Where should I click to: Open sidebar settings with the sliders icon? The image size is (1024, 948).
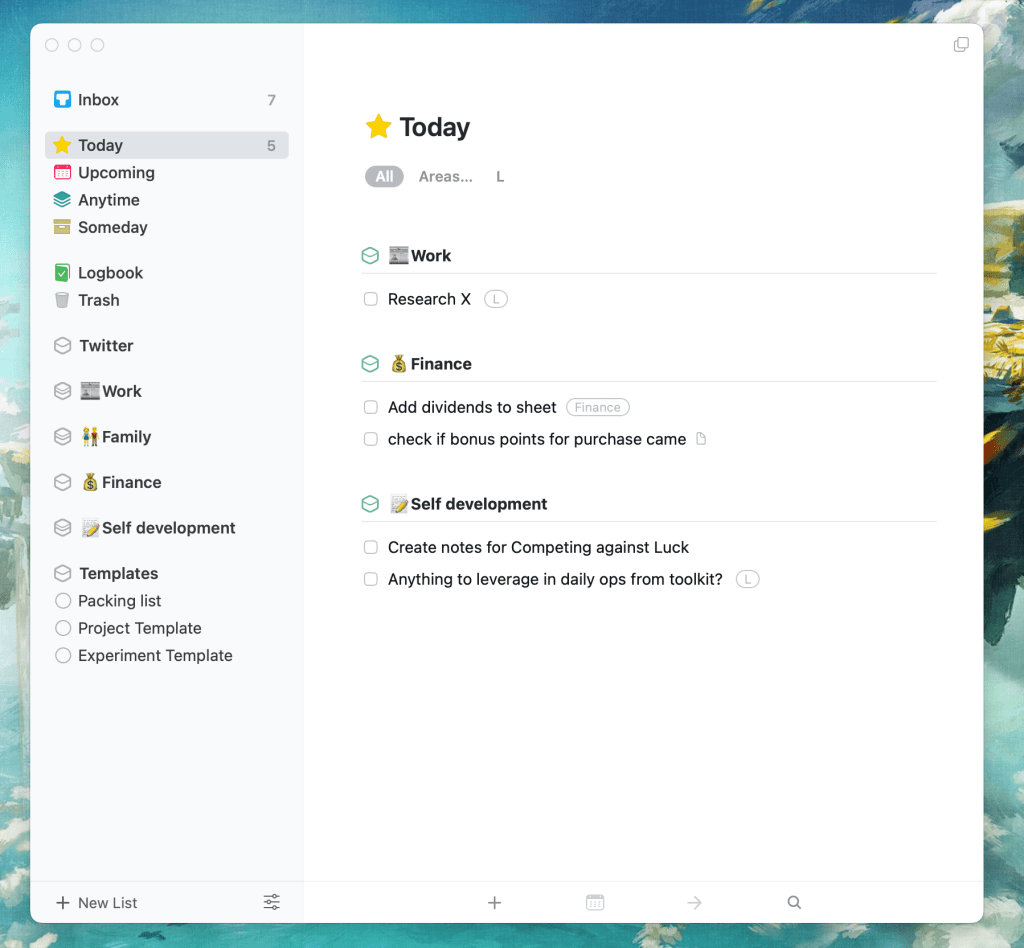click(271, 902)
